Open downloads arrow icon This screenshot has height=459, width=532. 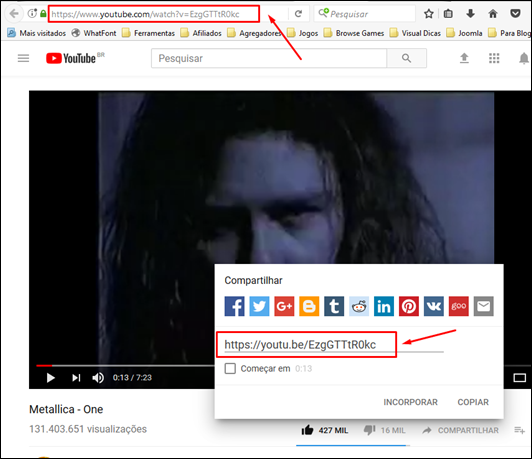(470, 14)
